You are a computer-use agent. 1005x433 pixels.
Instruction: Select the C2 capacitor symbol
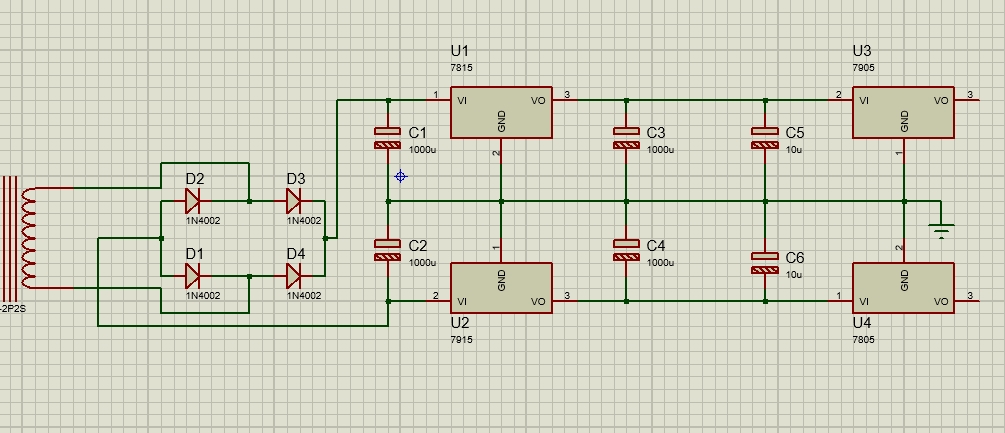tap(388, 250)
